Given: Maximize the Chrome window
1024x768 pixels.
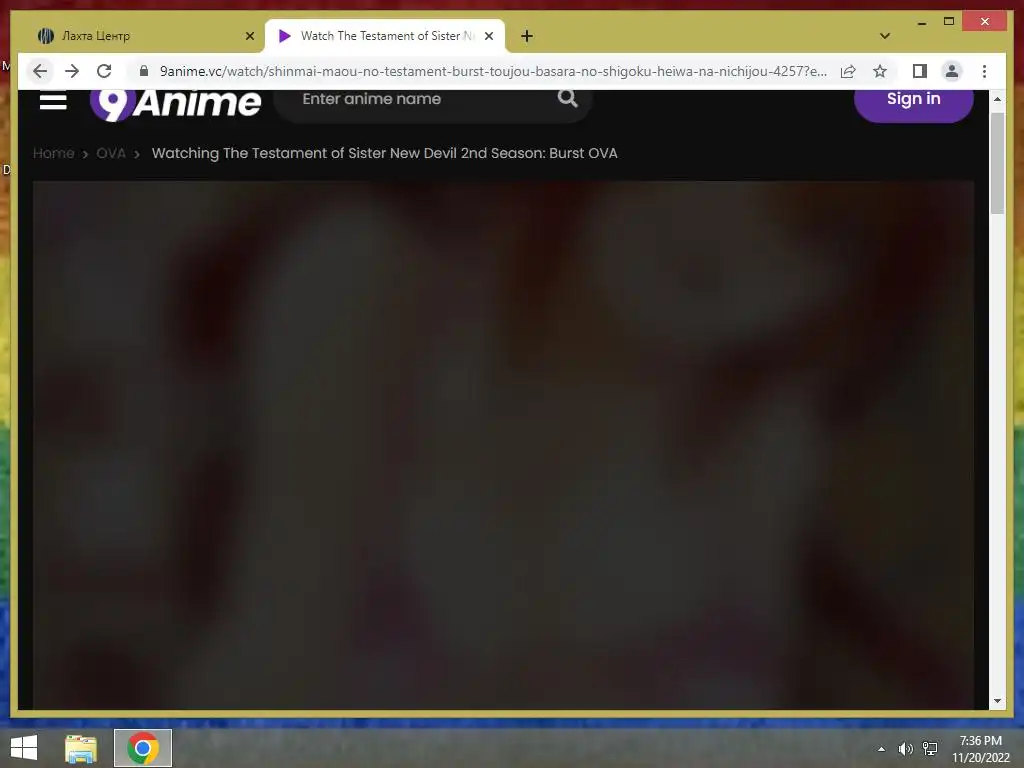Looking at the screenshot, I should 949,22.
